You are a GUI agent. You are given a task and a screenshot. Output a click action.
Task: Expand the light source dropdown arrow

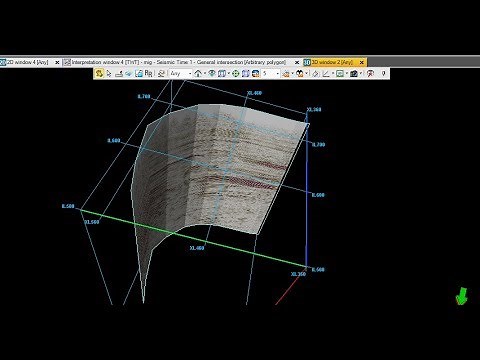pos(292,74)
